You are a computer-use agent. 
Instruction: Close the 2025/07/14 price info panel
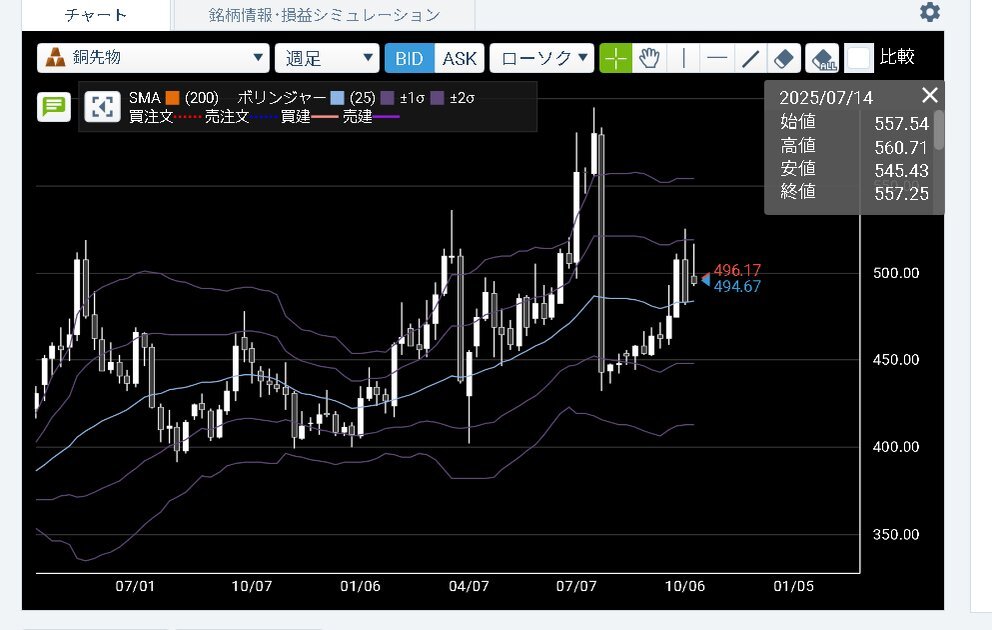(x=929, y=95)
